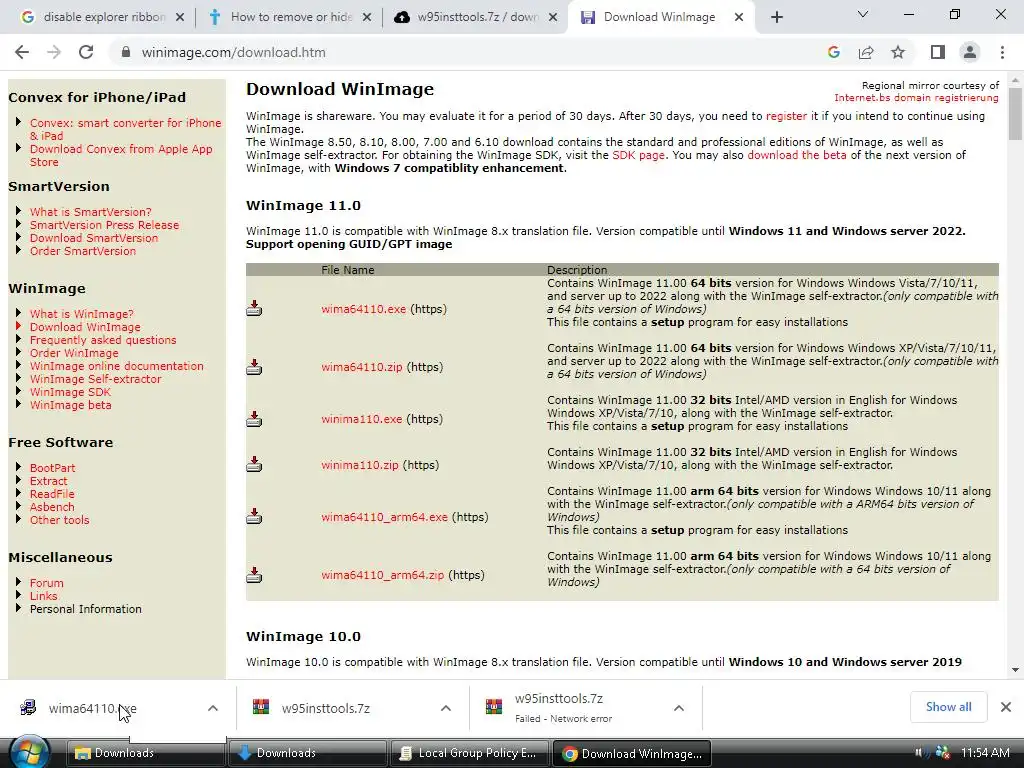Screen dimensions: 1024x768
Task: Close the downloads shelf
Action: tap(1006, 707)
